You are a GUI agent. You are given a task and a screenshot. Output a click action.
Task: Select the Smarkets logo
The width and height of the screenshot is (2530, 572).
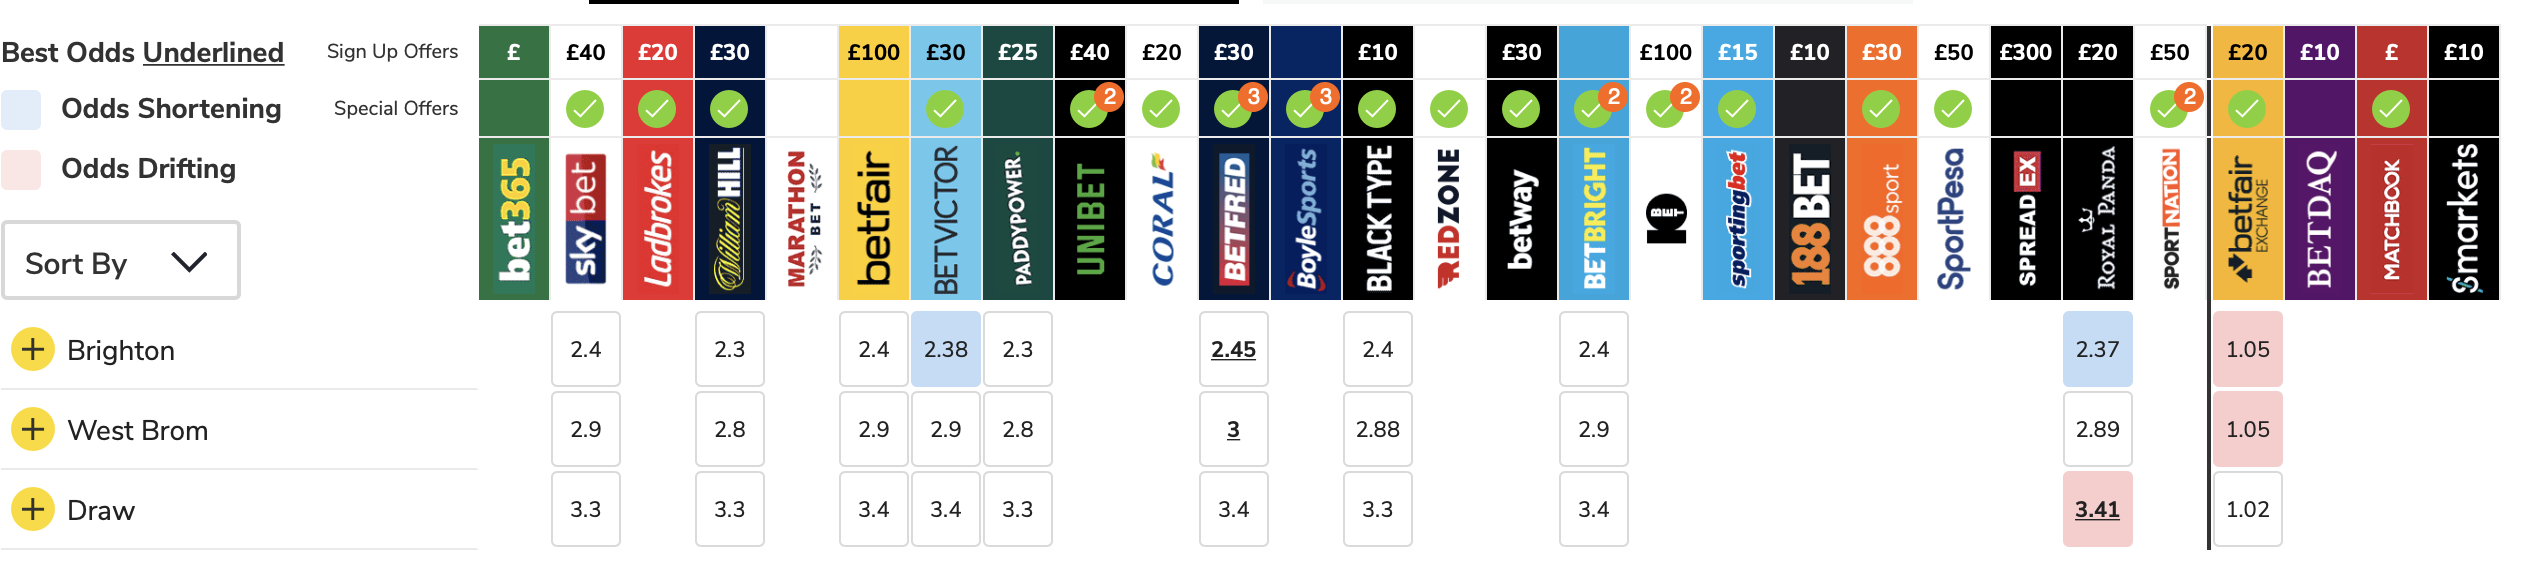click(x=2464, y=219)
